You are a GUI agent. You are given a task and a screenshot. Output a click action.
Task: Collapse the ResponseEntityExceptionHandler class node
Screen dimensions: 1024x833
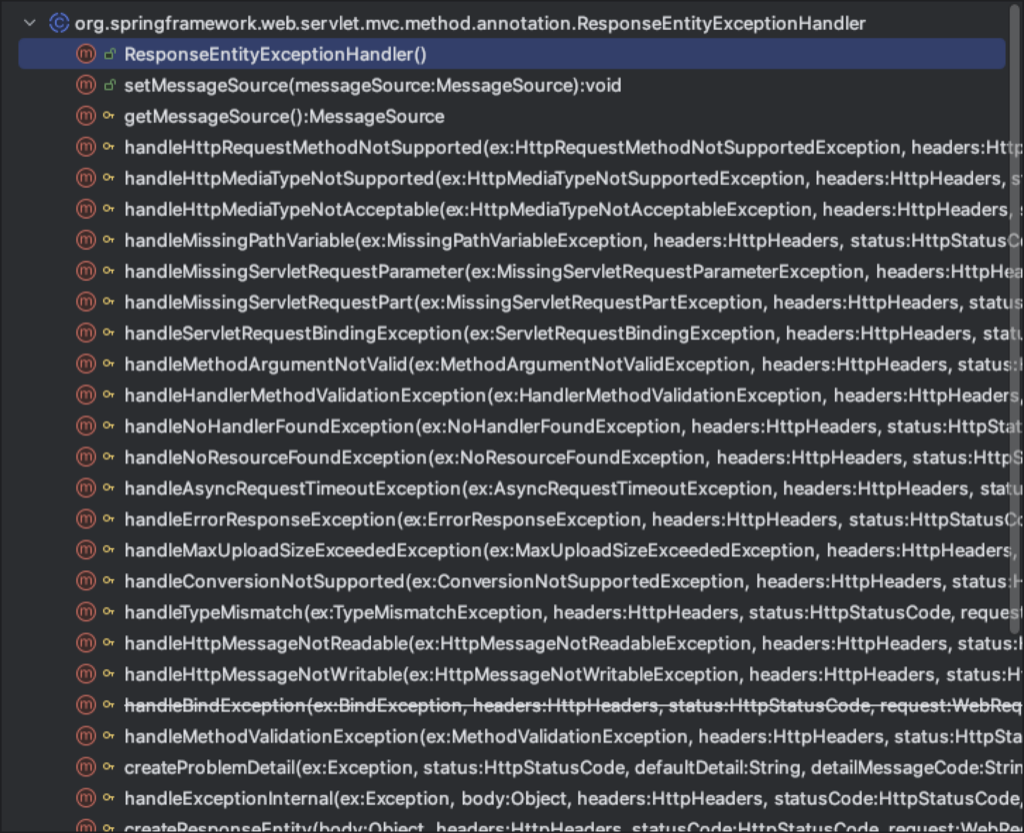[29, 23]
